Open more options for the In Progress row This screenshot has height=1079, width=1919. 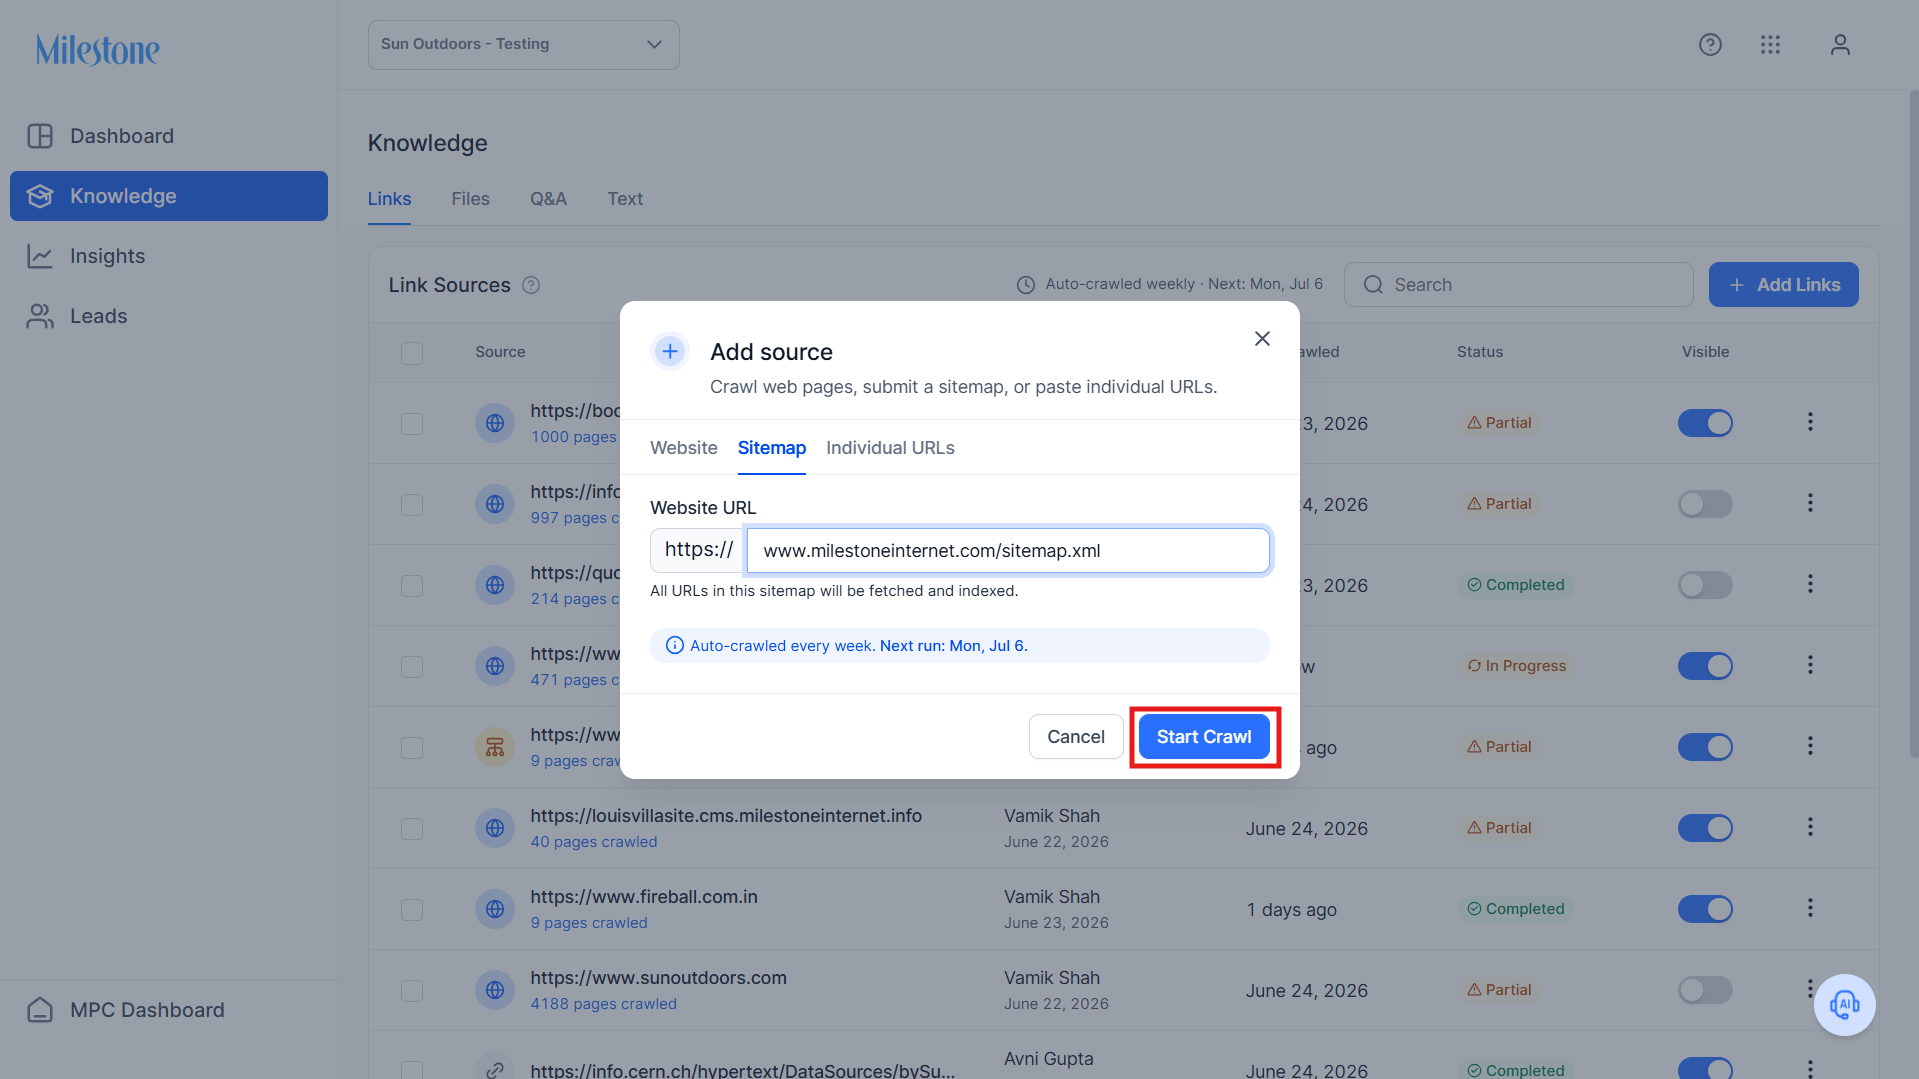coord(1810,665)
